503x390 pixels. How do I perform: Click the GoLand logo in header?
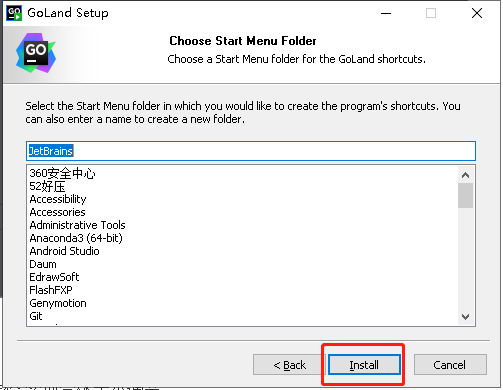pos(36,53)
